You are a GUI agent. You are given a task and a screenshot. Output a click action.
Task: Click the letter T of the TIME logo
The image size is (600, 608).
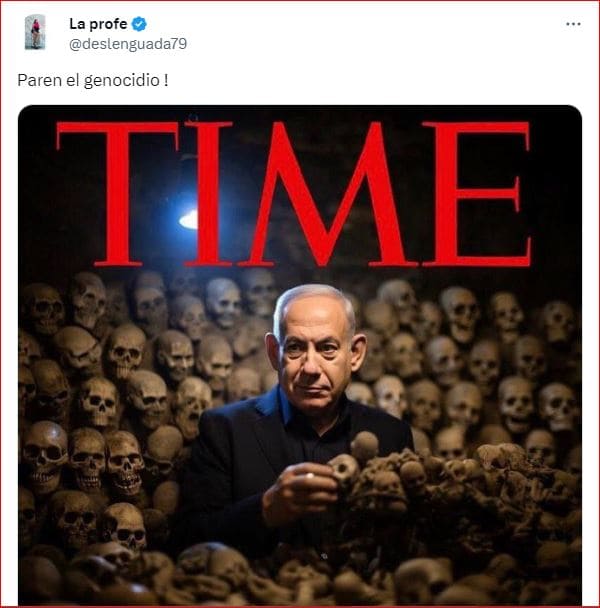coord(118,194)
